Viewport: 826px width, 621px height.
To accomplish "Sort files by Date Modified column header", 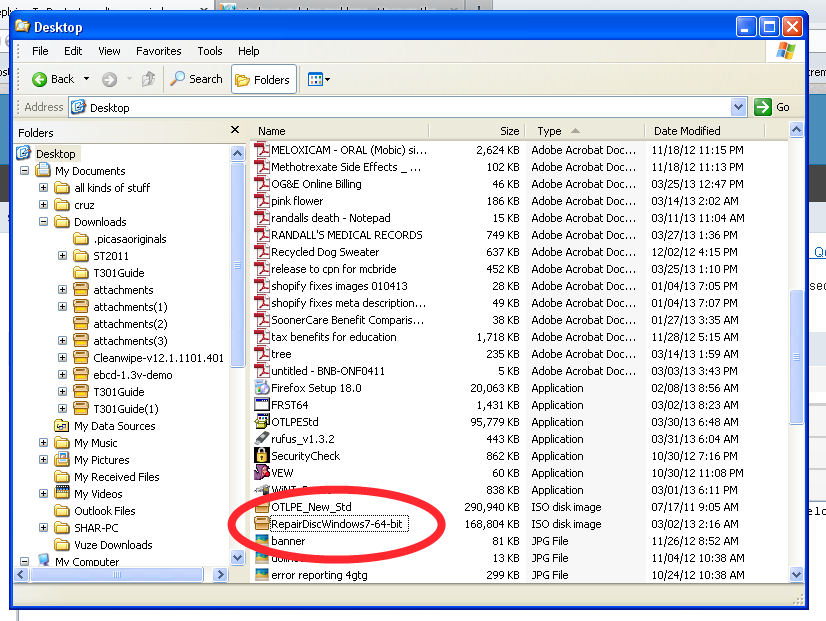I will point(705,131).
